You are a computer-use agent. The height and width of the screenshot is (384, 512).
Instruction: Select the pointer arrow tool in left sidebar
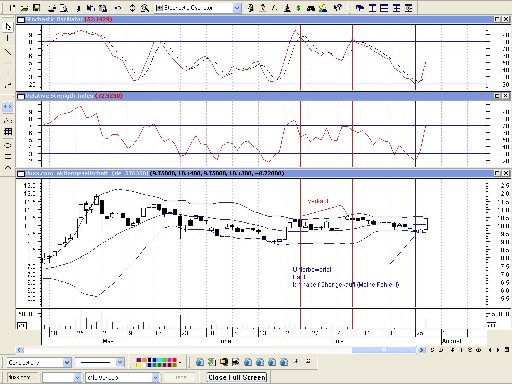click(8, 27)
